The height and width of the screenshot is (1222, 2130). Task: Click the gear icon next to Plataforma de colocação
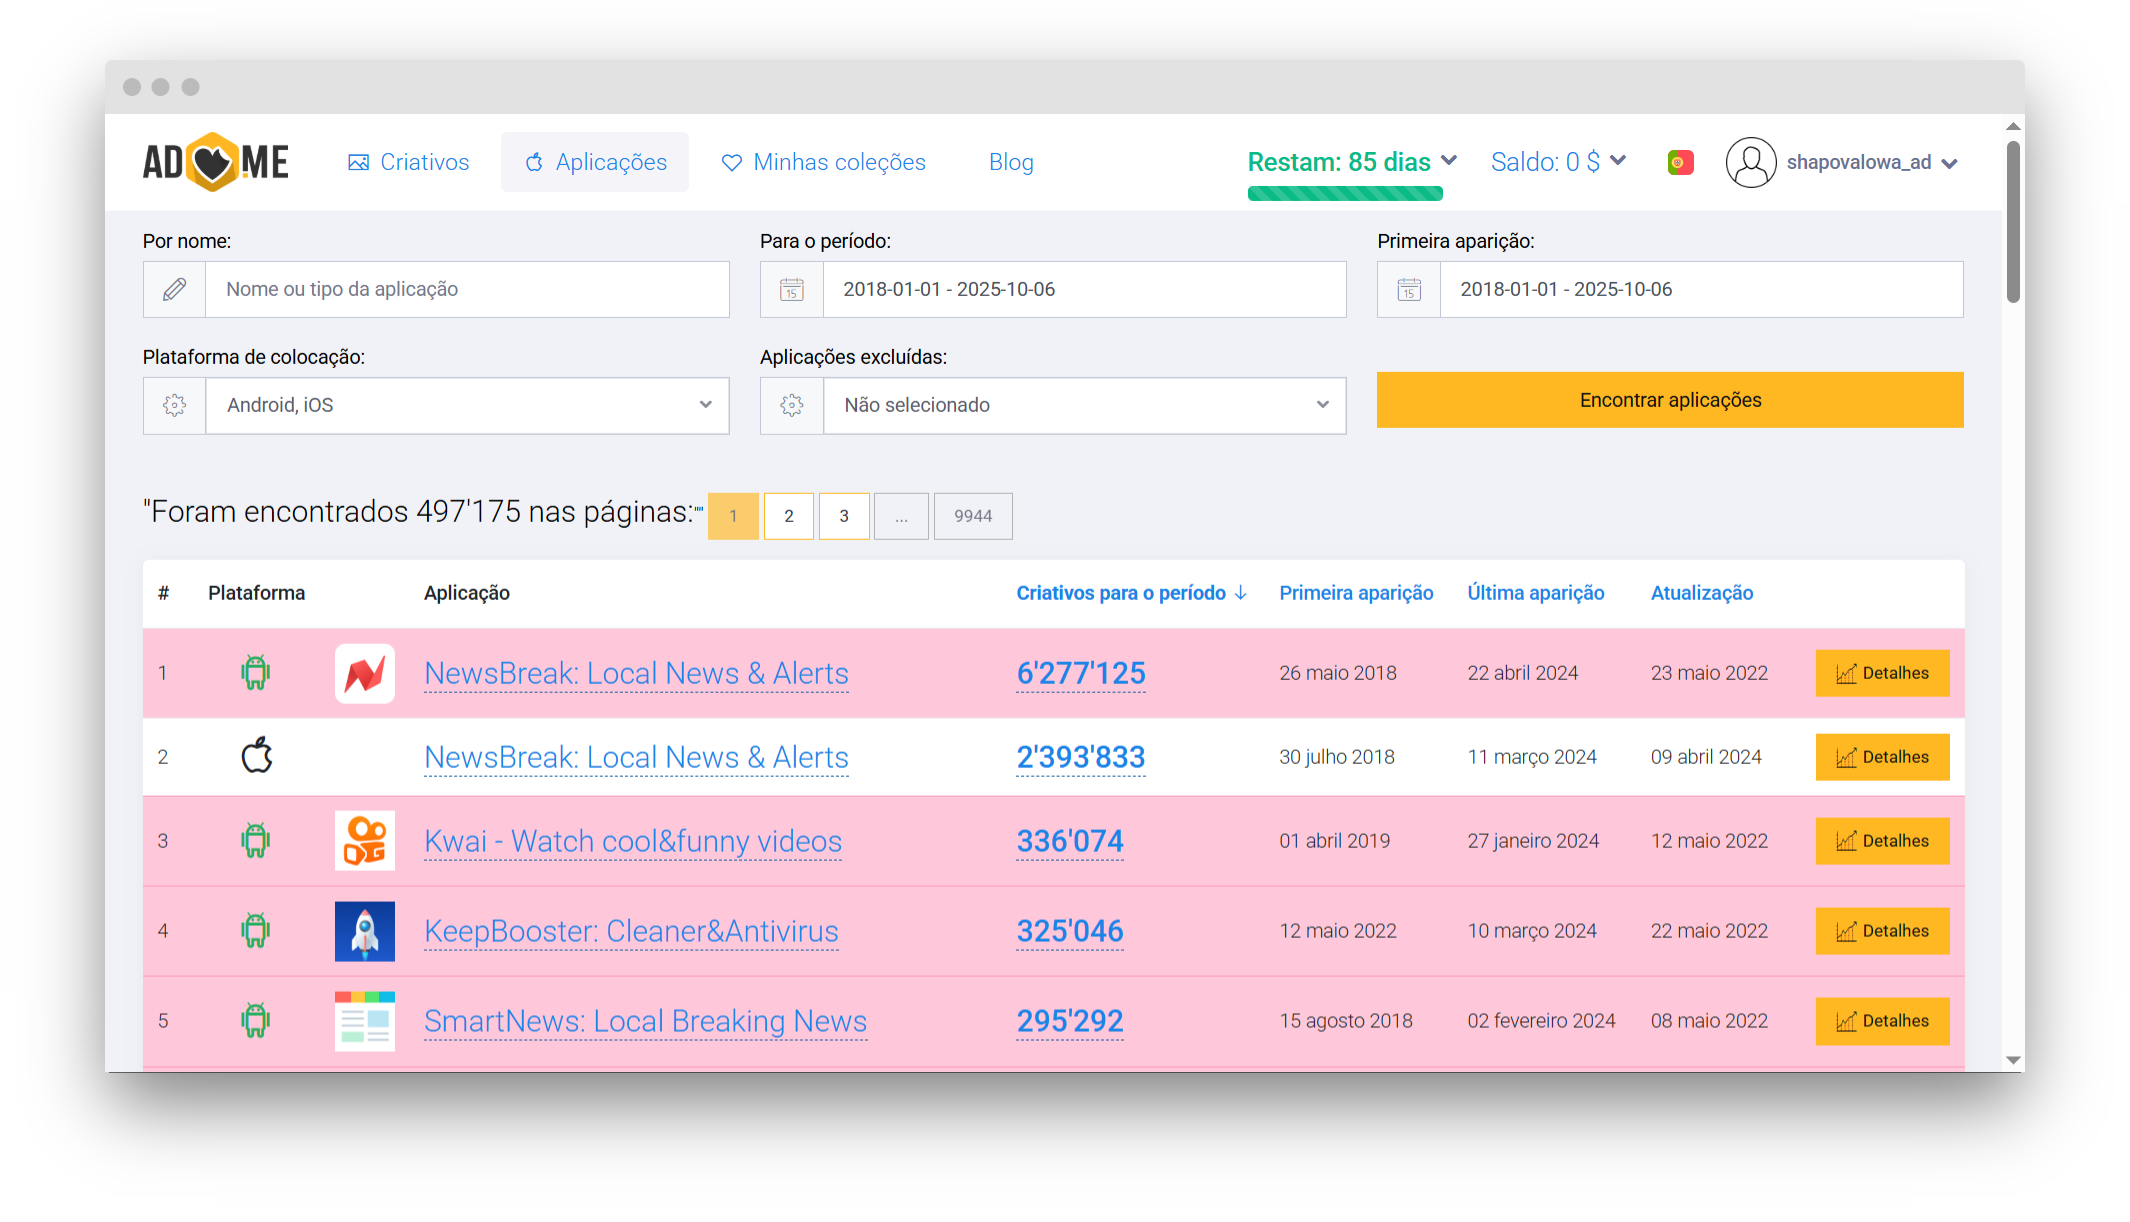click(174, 405)
